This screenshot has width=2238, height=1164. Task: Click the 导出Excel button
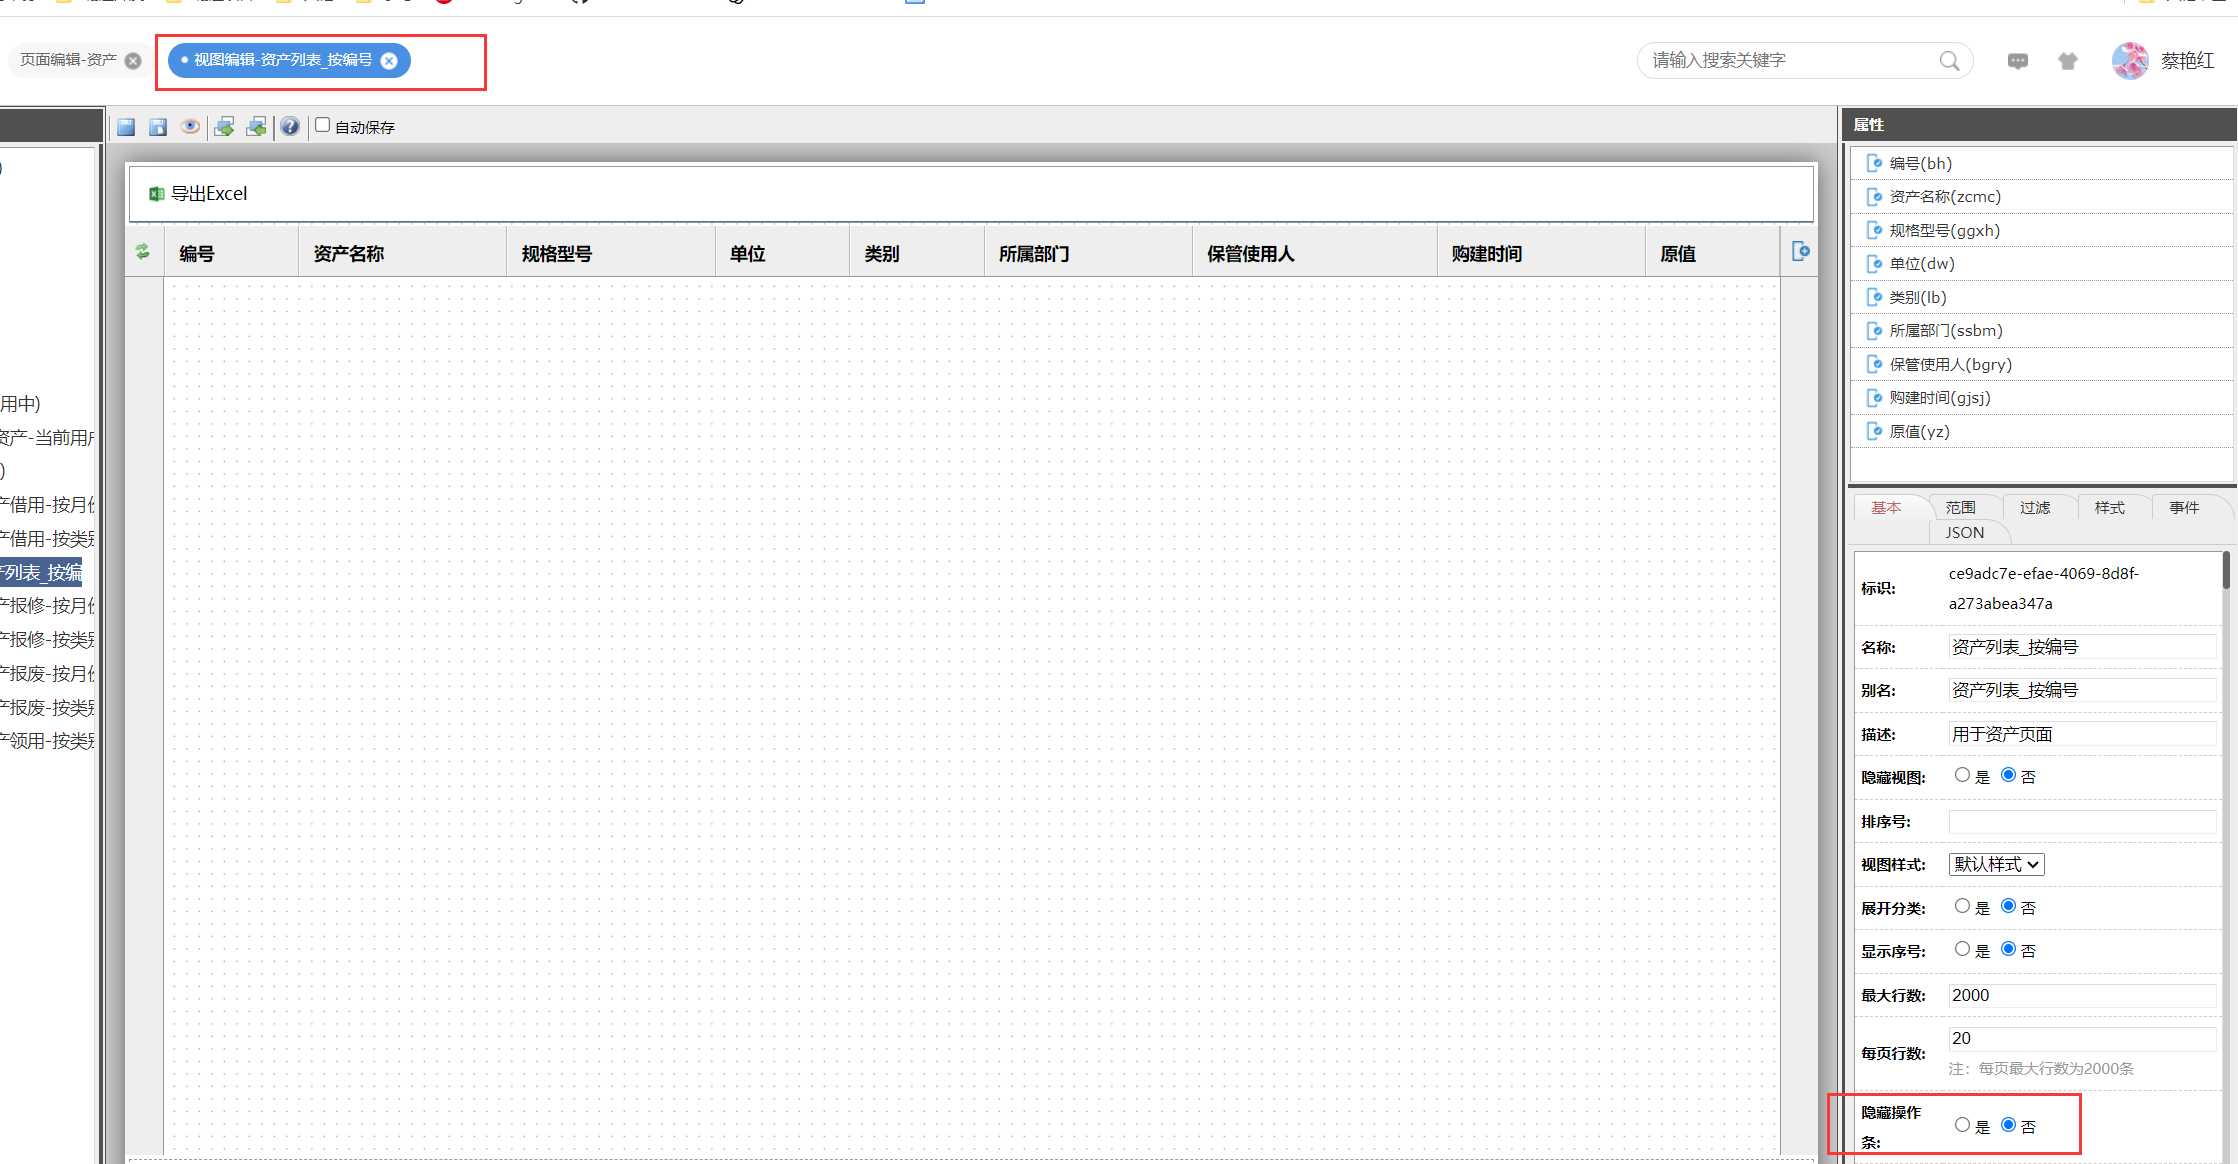pyautogui.click(x=199, y=194)
